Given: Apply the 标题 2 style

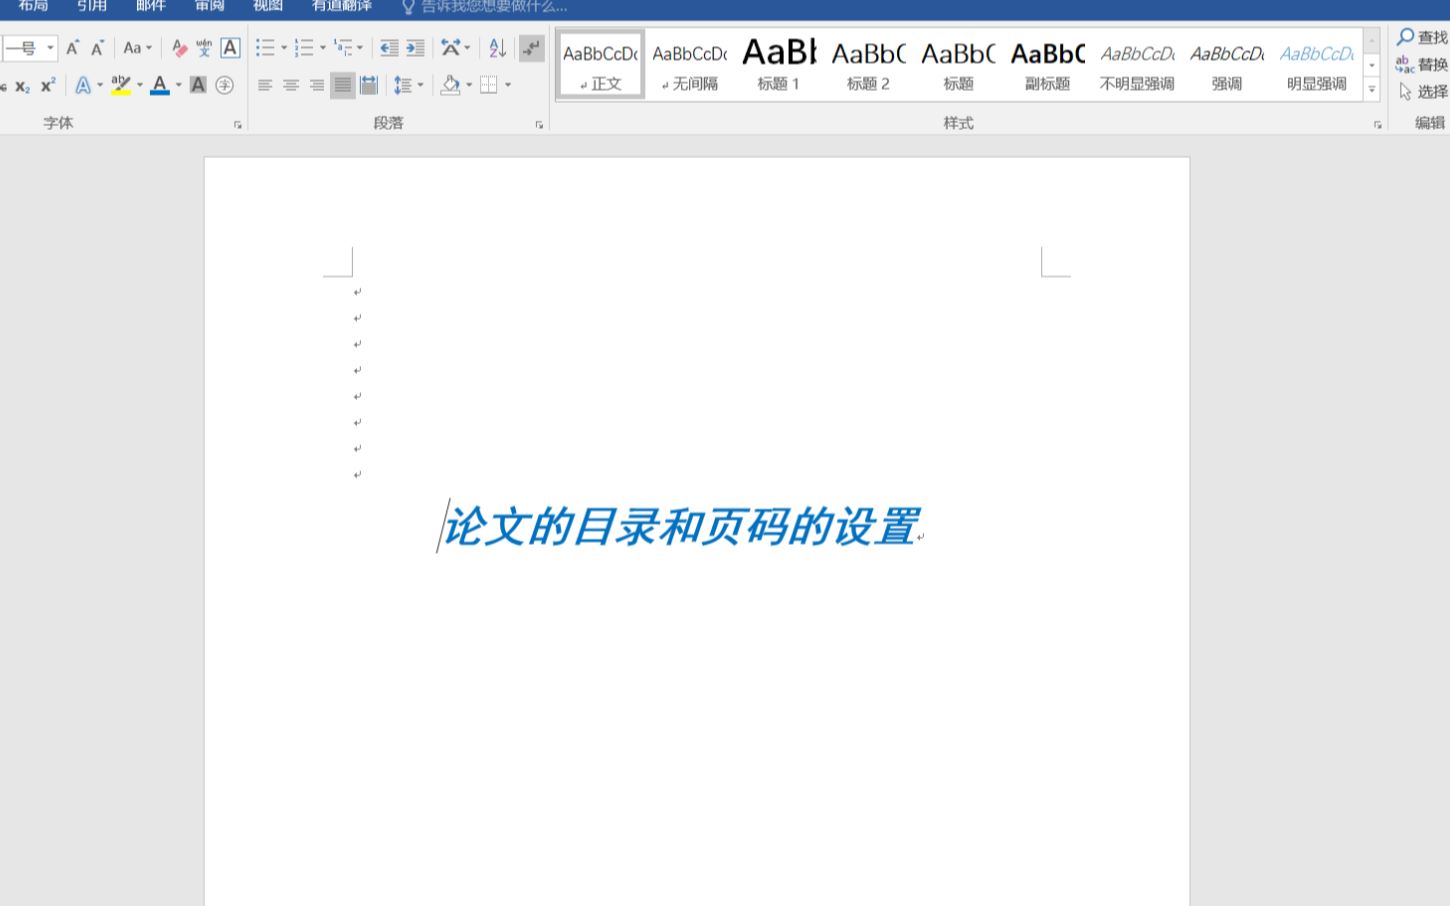Looking at the screenshot, I should click(868, 64).
